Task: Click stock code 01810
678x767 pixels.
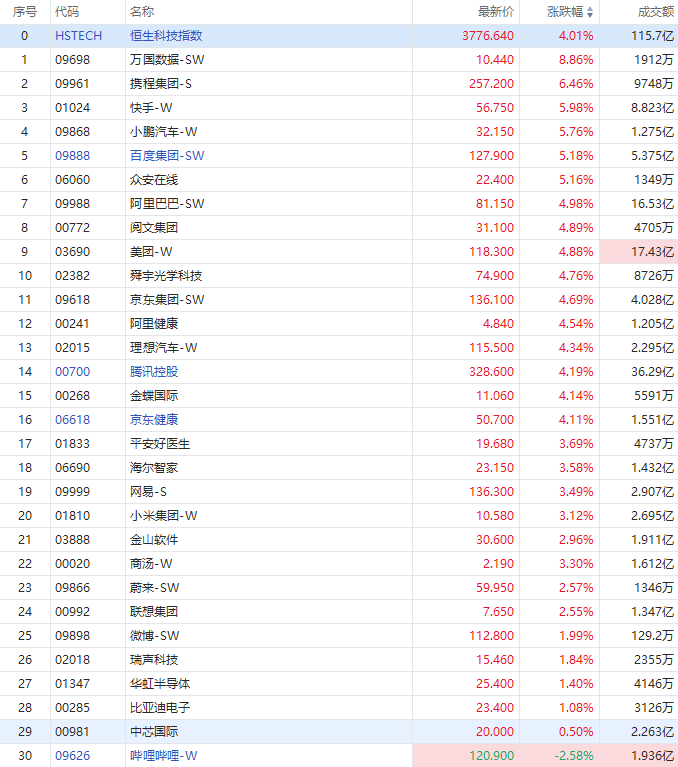Action: (72, 516)
